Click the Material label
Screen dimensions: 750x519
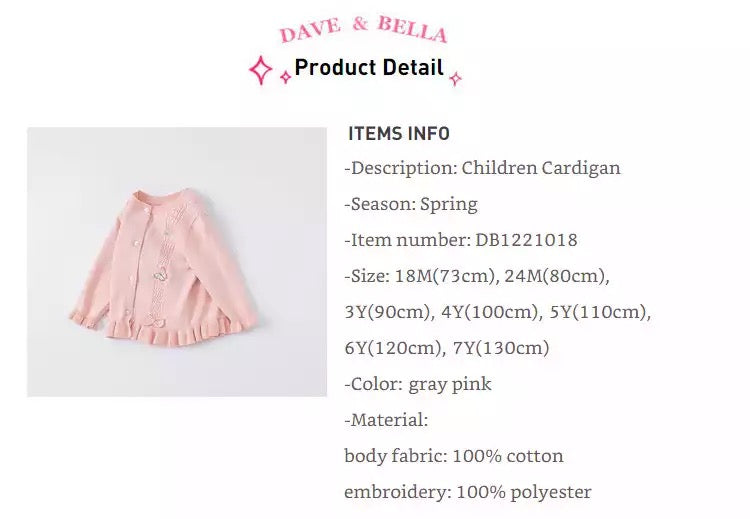click(386, 420)
